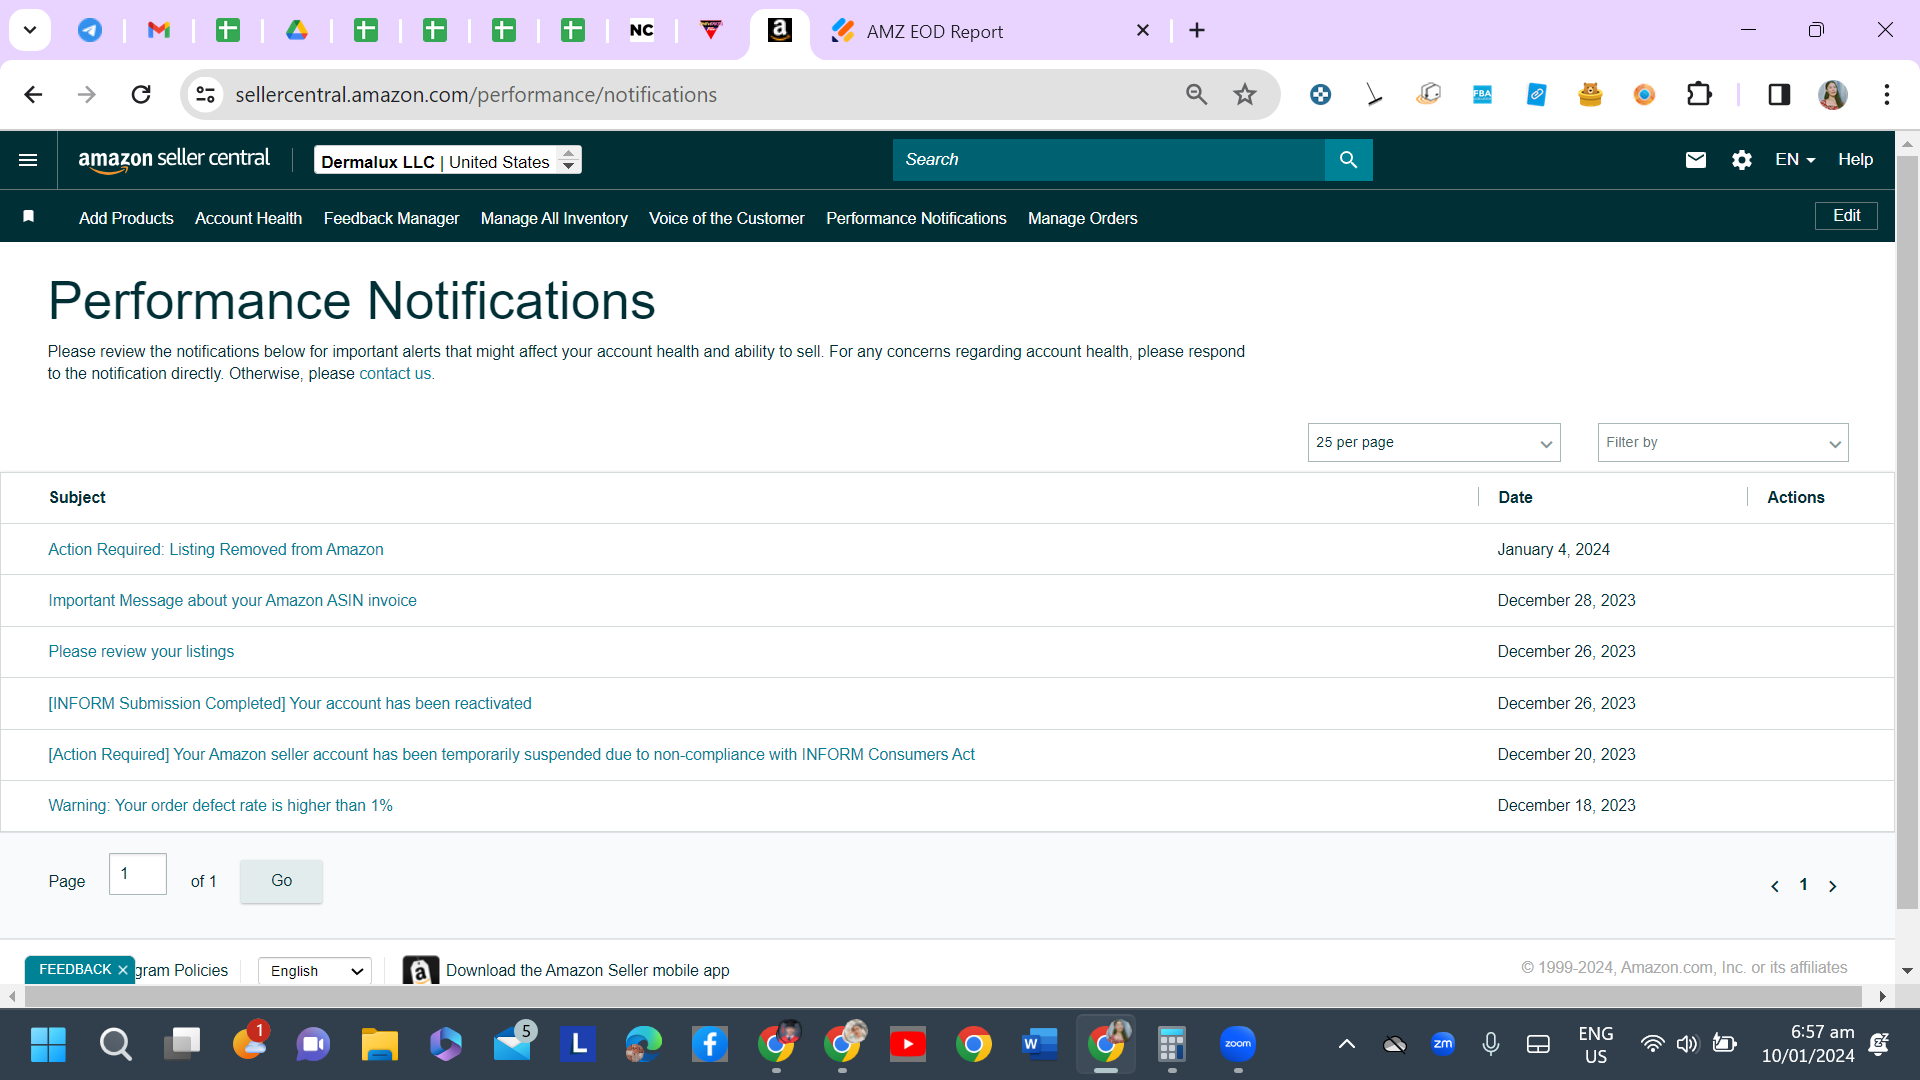Click Download the Amazon Seller mobile app
The image size is (1920, 1080).
[x=587, y=971]
